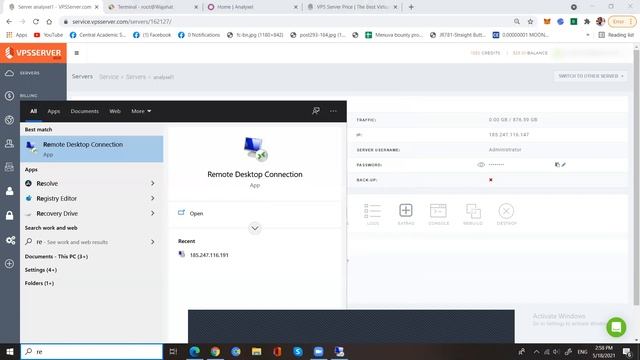Expand the 're' web results arrow
This screenshot has height=360, width=640.
click(153, 242)
